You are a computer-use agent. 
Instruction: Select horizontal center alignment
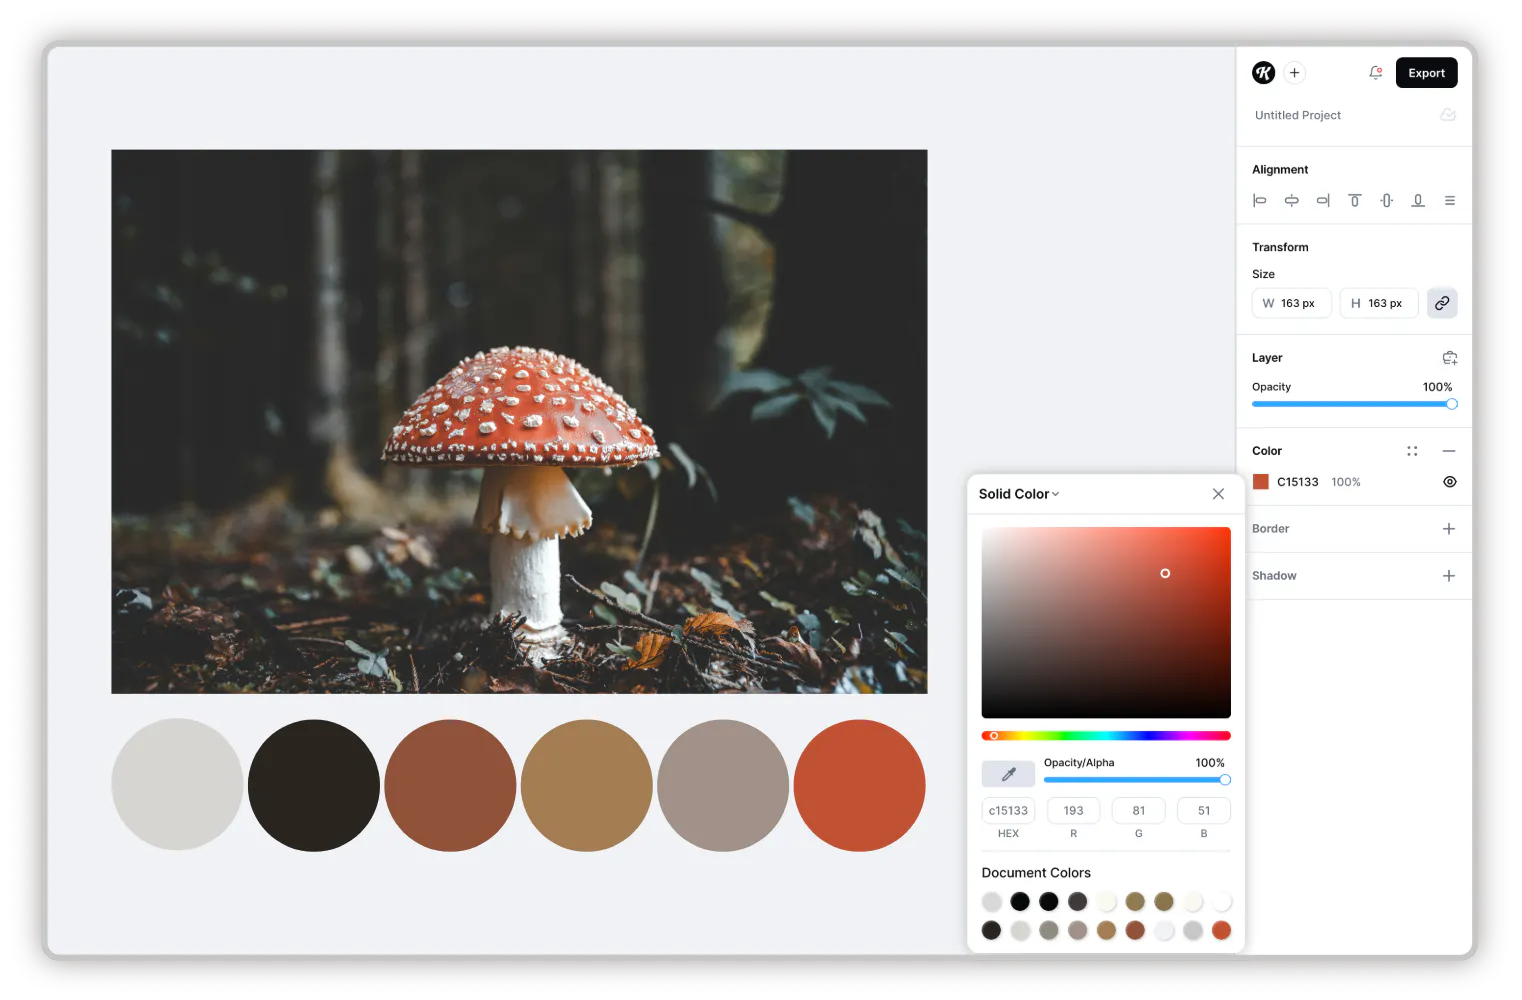1291,200
